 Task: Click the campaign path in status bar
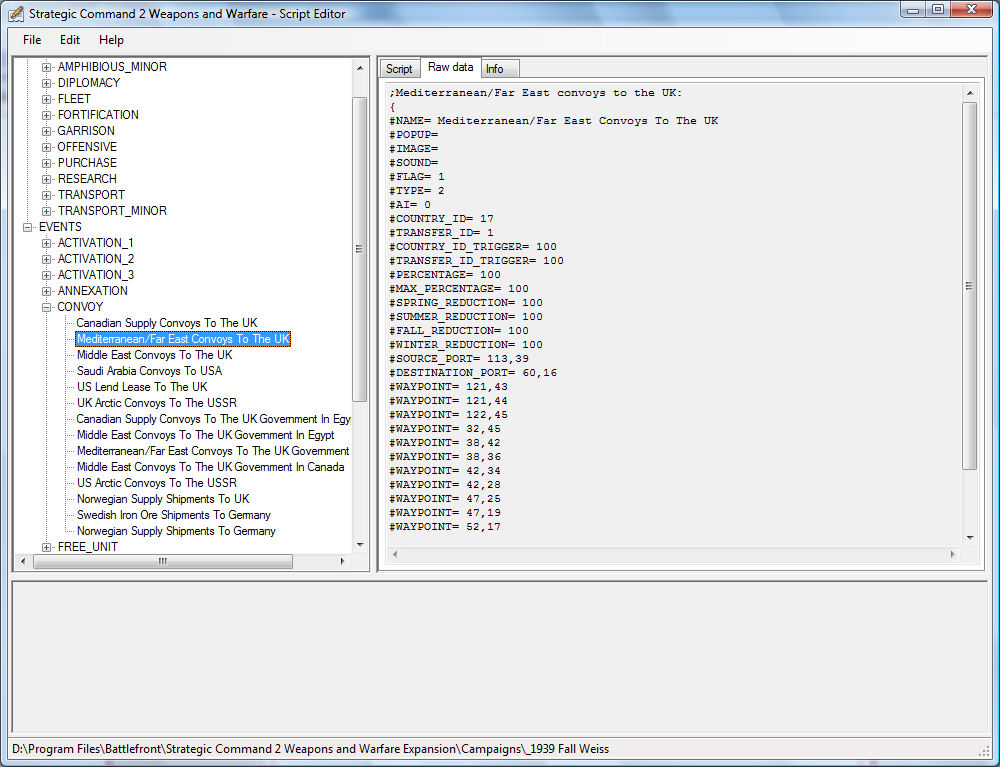tap(310, 749)
